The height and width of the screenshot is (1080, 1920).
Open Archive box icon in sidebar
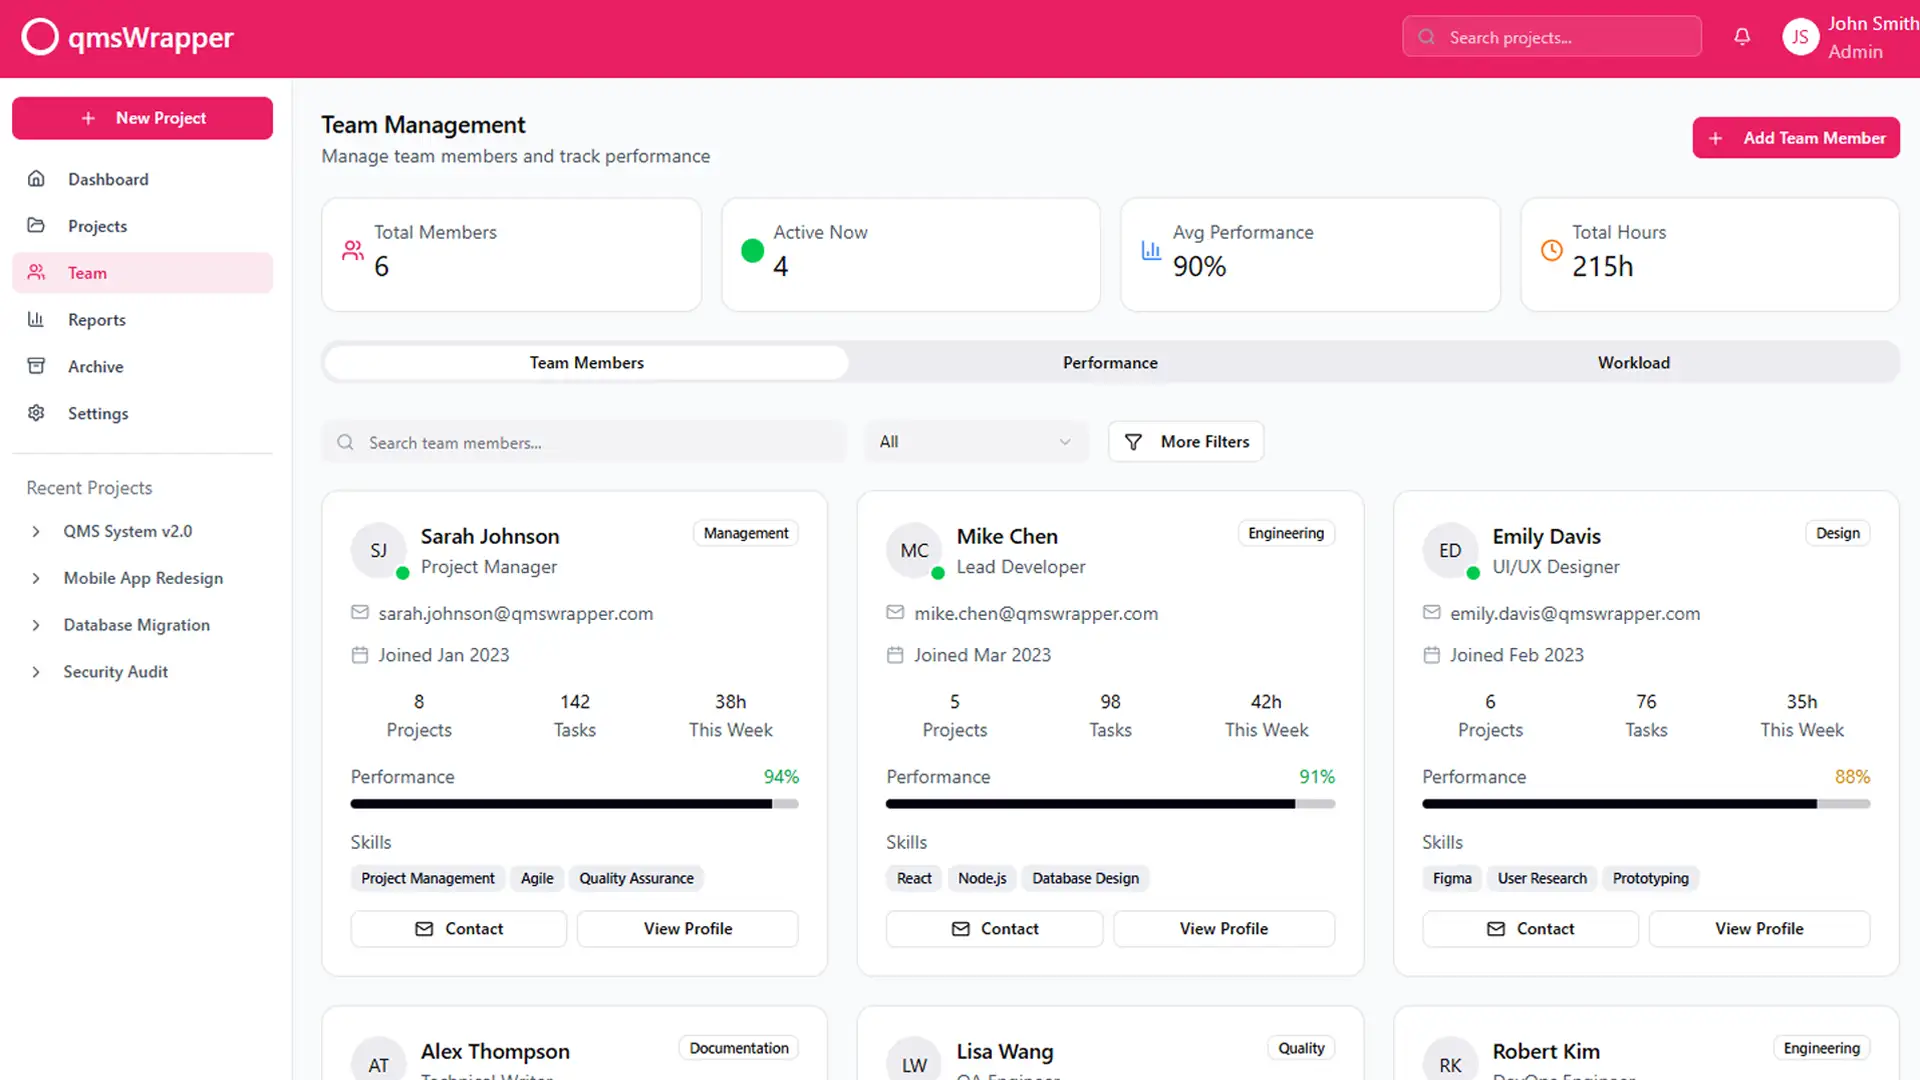tap(37, 367)
